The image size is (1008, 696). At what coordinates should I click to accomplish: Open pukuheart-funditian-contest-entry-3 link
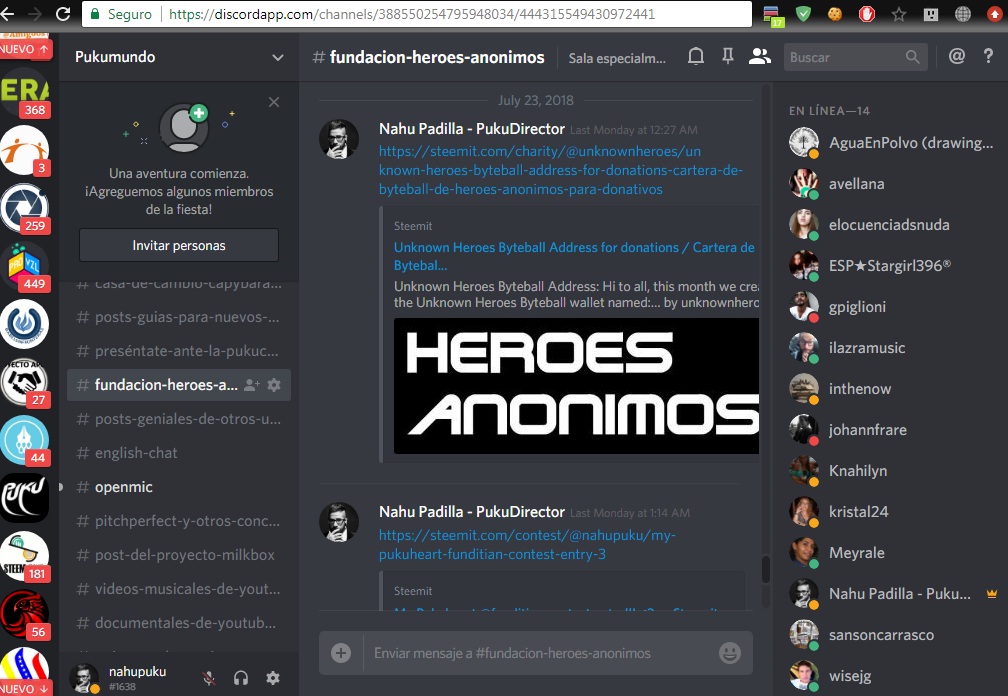pos(527,544)
